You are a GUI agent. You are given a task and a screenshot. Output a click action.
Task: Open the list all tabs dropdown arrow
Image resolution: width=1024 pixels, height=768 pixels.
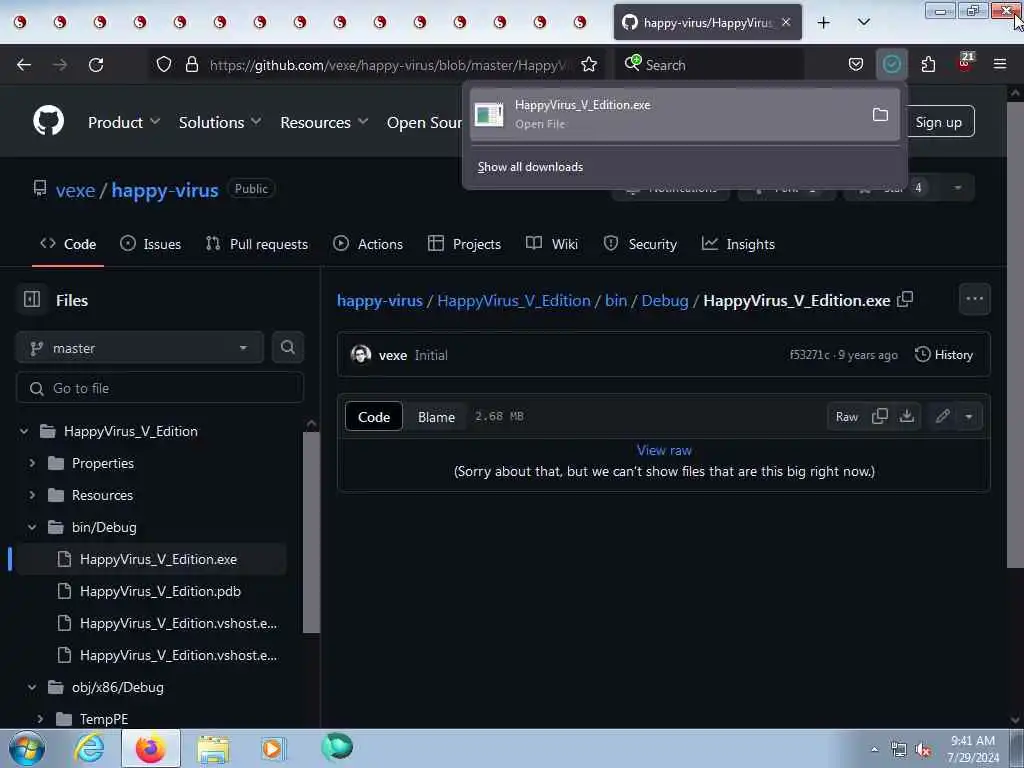[x=863, y=23]
